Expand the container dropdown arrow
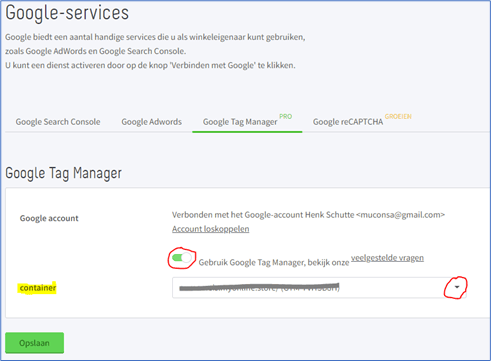This screenshot has width=491, height=361. 457,287
